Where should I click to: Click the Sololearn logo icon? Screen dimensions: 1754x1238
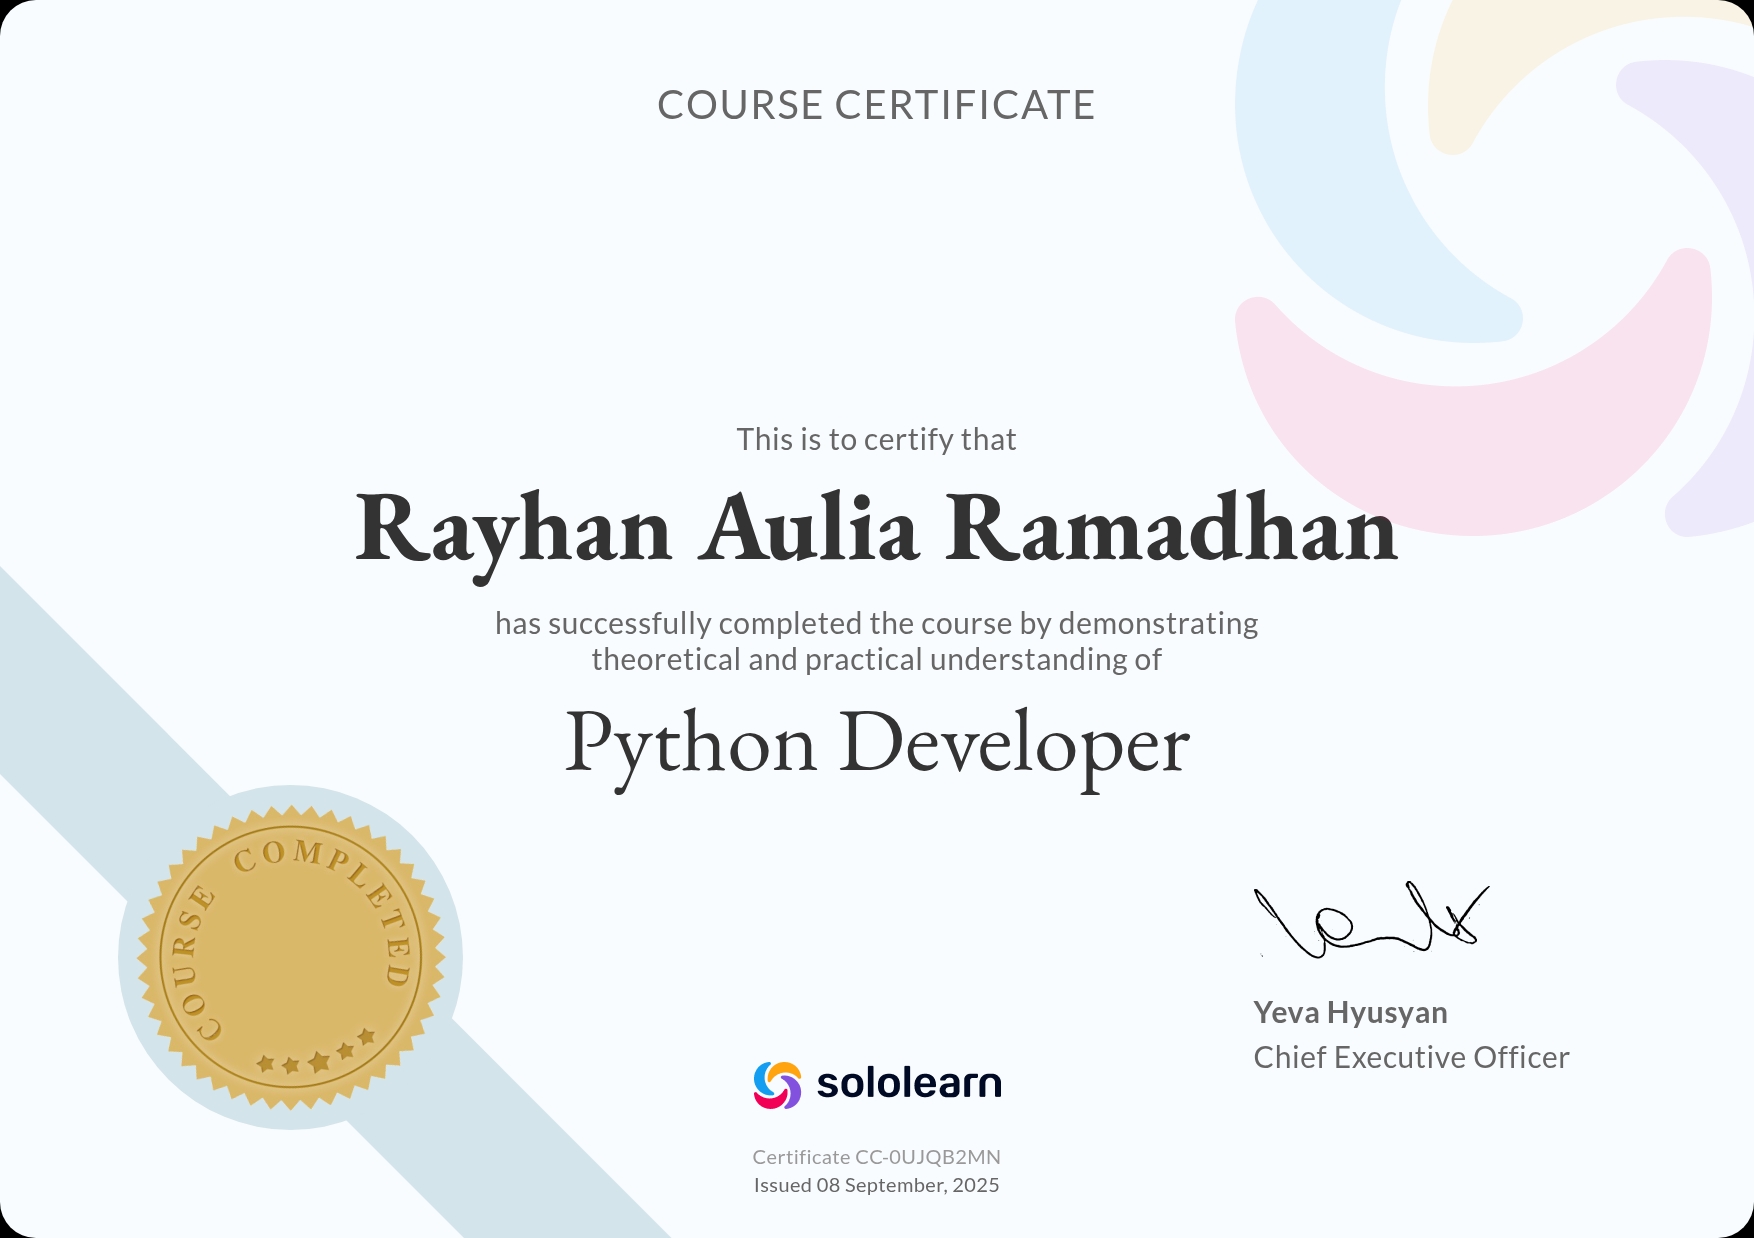click(x=779, y=1084)
